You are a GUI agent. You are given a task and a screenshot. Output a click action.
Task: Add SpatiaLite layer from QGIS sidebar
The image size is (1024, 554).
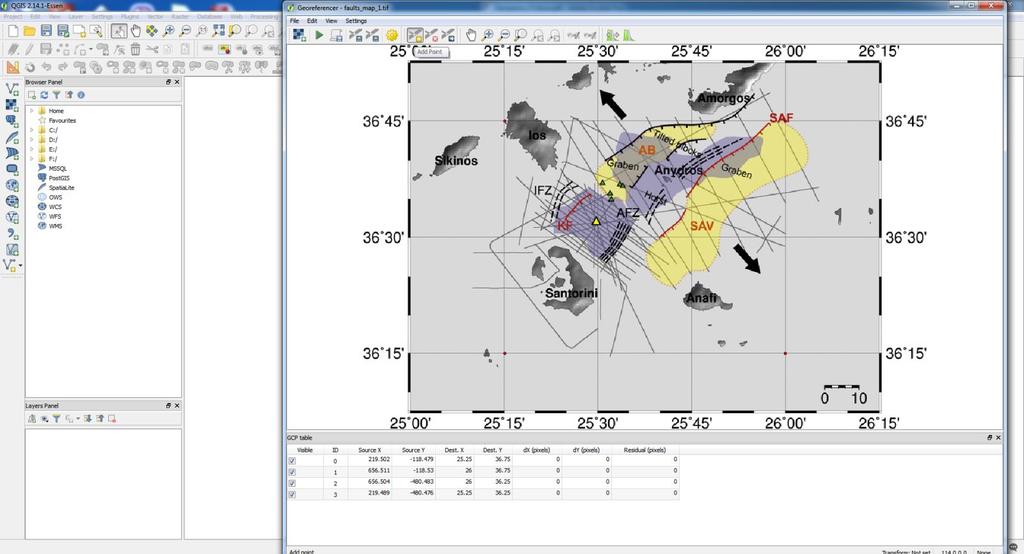pyautogui.click(x=11, y=137)
